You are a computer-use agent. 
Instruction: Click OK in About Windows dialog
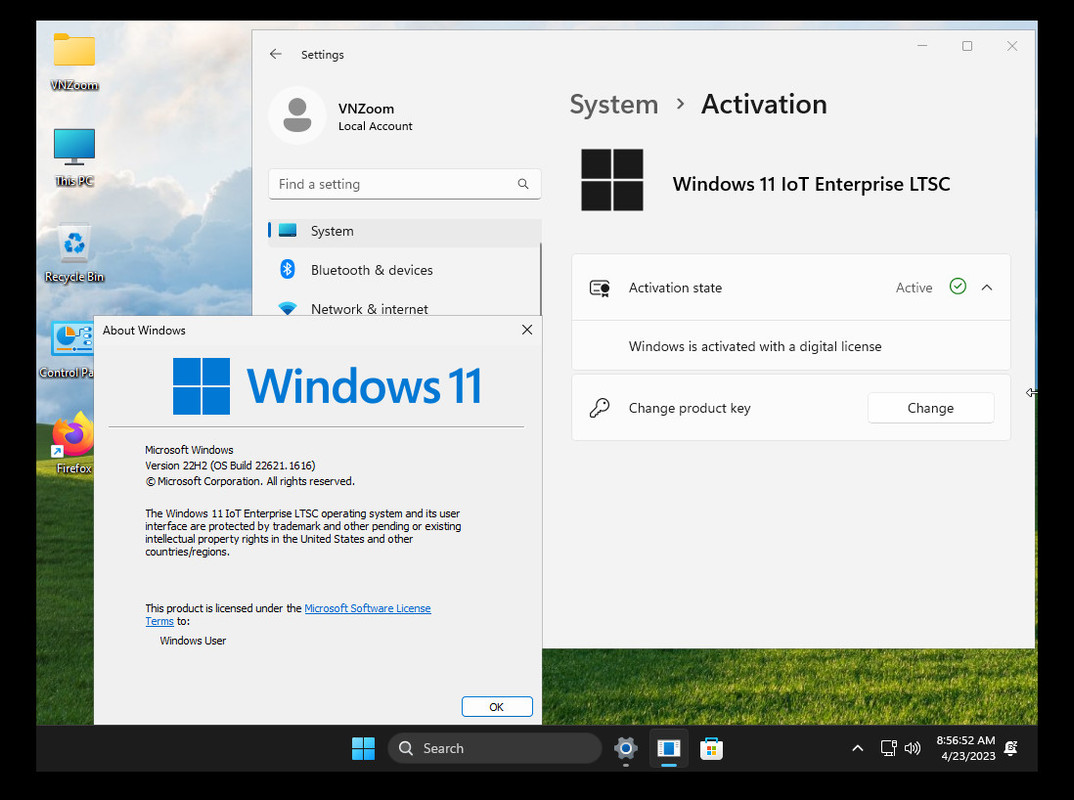click(x=497, y=707)
